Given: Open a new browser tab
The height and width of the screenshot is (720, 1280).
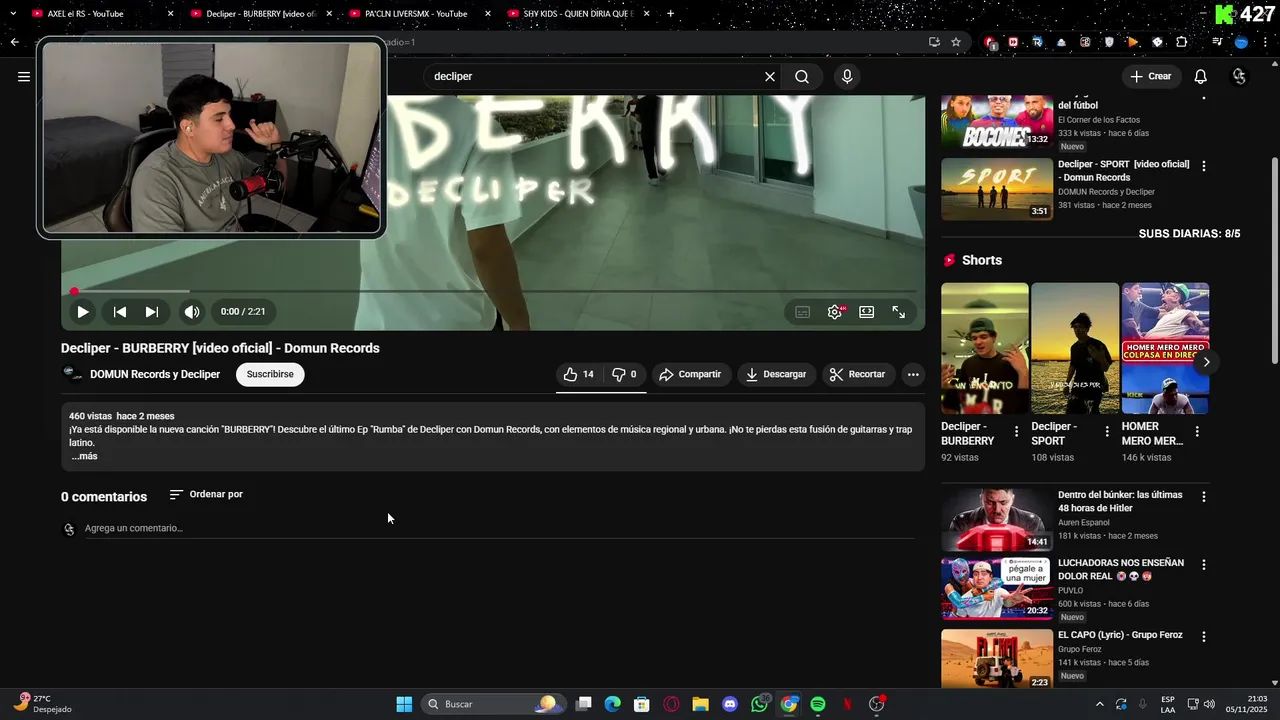Looking at the screenshot, I should pyautogui.click(x=670, y=14).
